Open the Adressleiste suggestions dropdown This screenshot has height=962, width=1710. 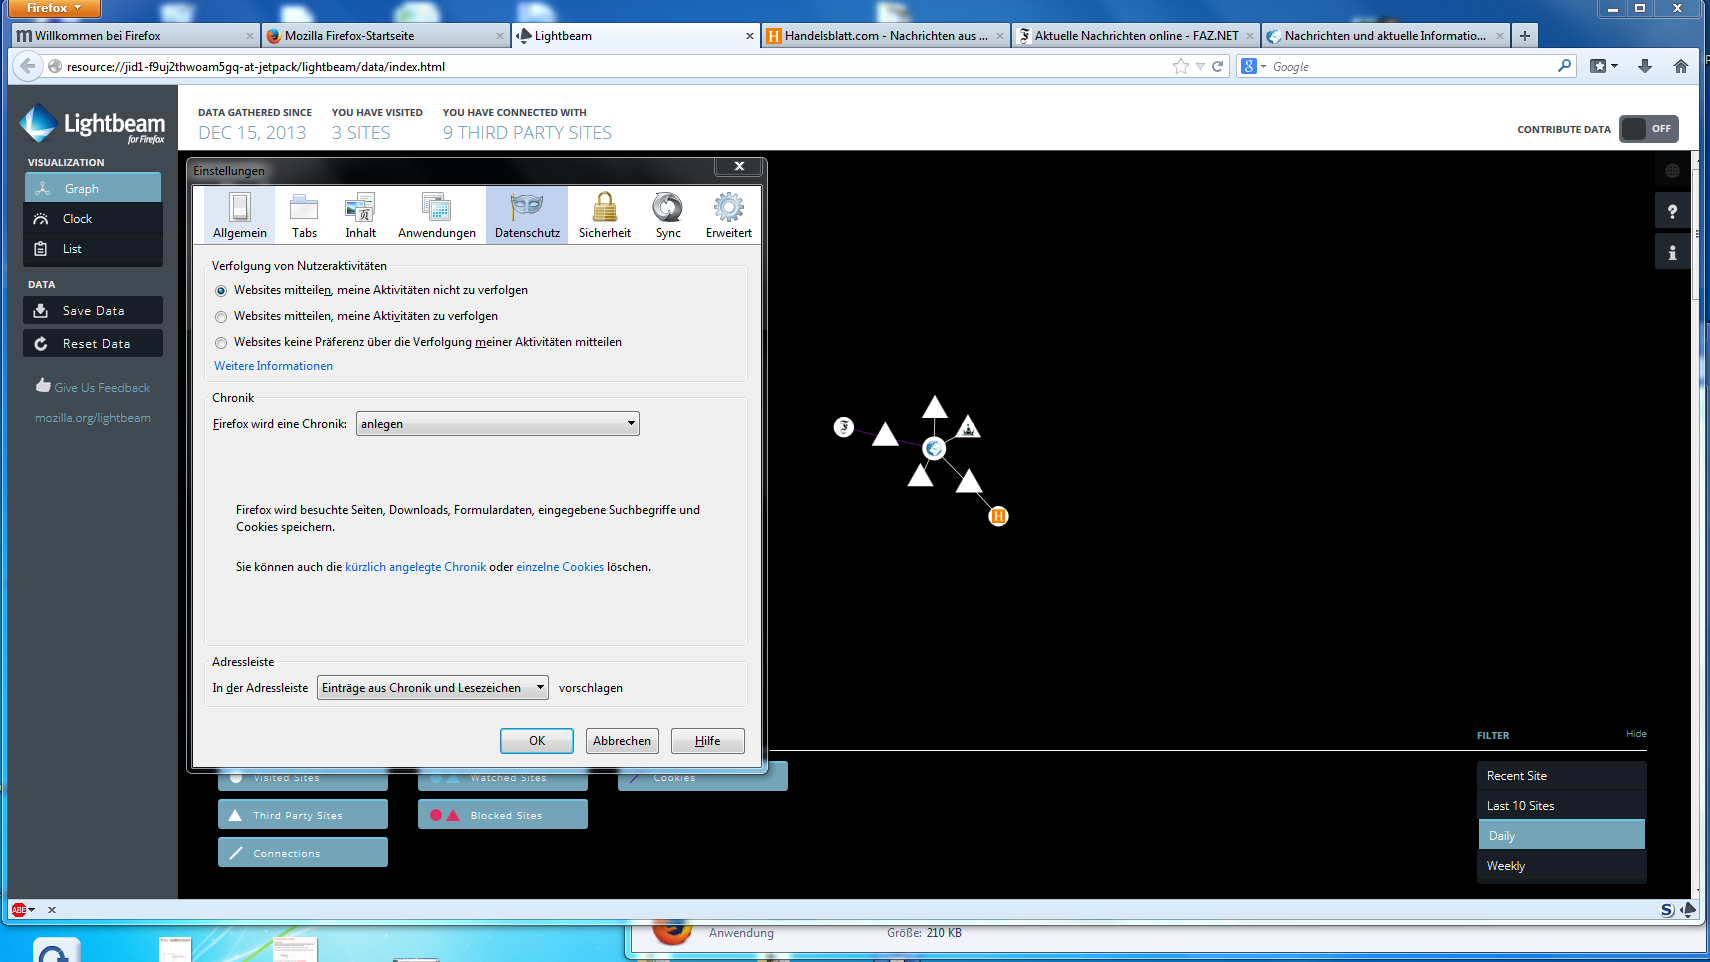coord(433,688)
